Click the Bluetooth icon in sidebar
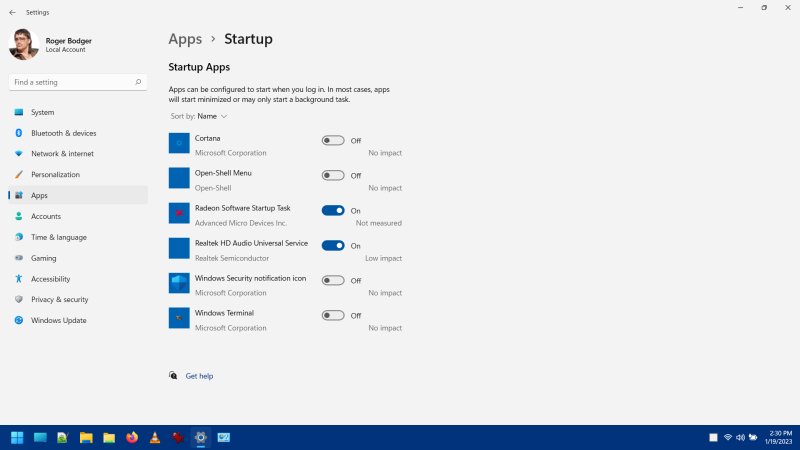 click(x=19, y=133)
